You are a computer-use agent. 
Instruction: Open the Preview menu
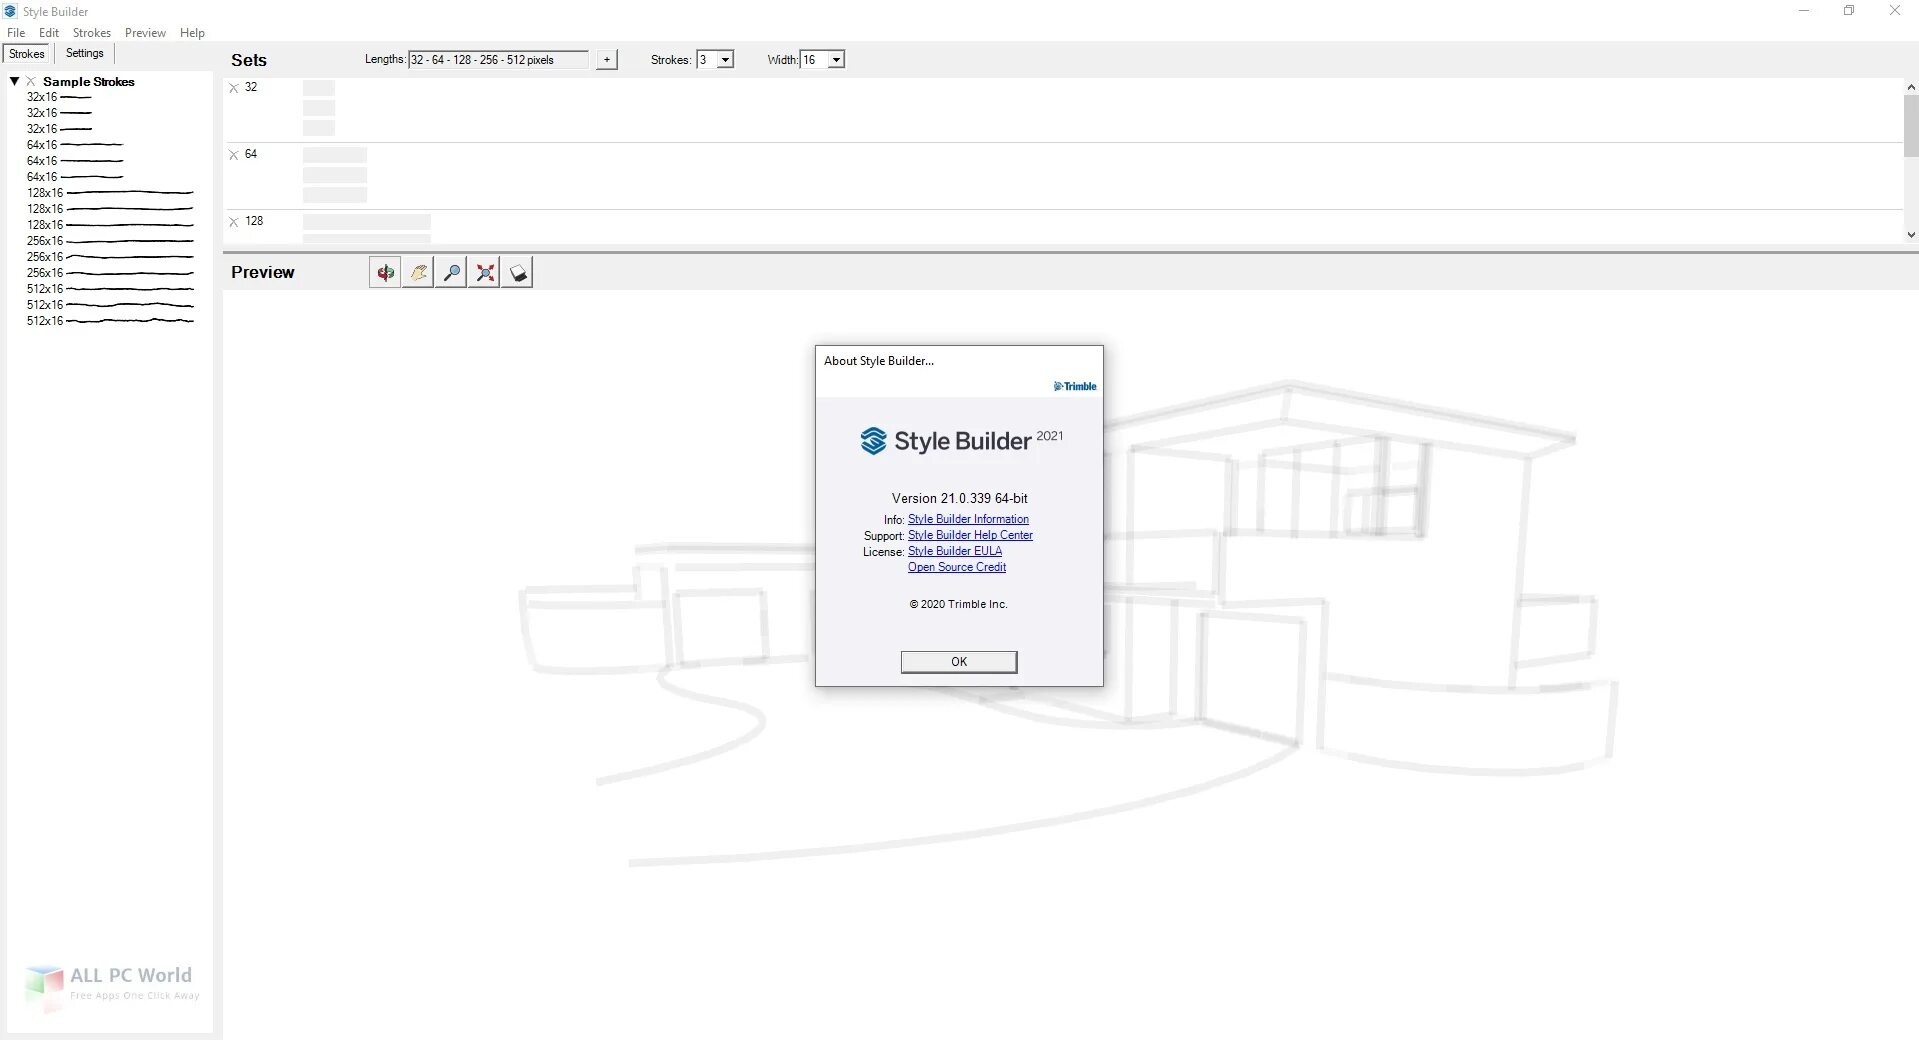pyautogui.click(x=145, y=33)
